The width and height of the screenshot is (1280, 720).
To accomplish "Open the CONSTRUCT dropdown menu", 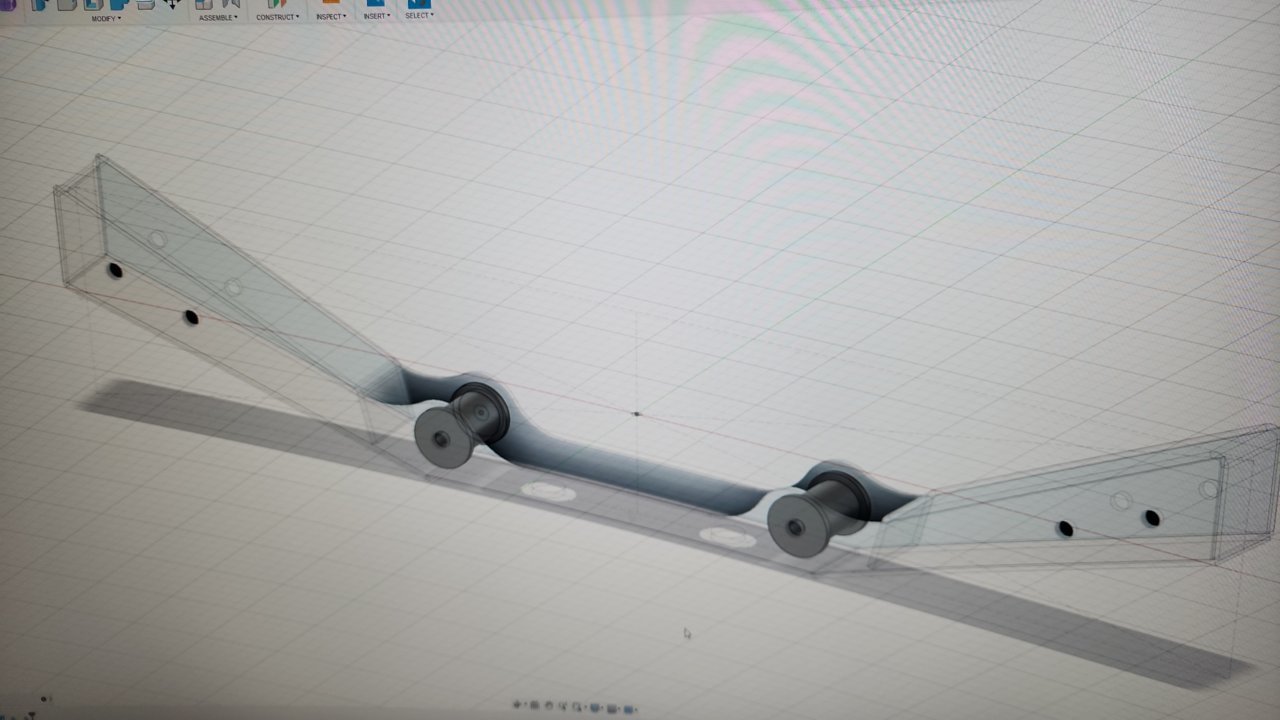I will [277, 17].
